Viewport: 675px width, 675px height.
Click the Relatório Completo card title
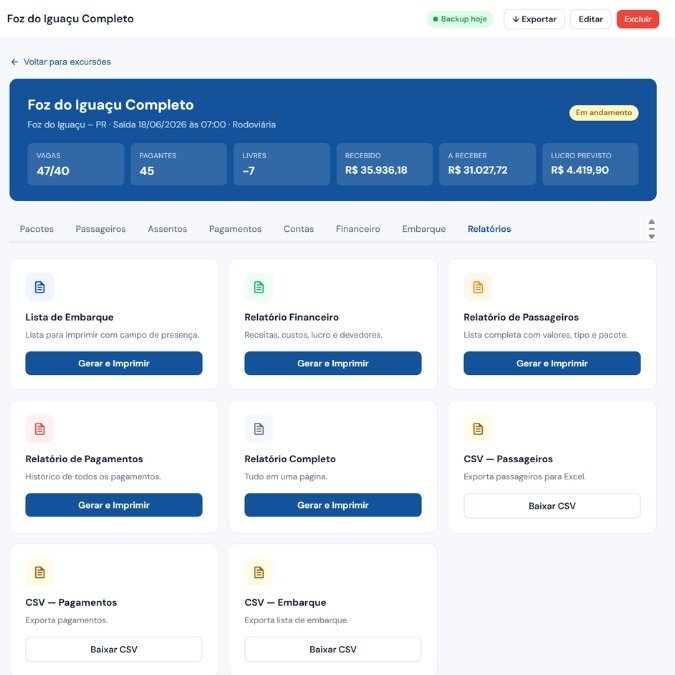pos(290,459)
